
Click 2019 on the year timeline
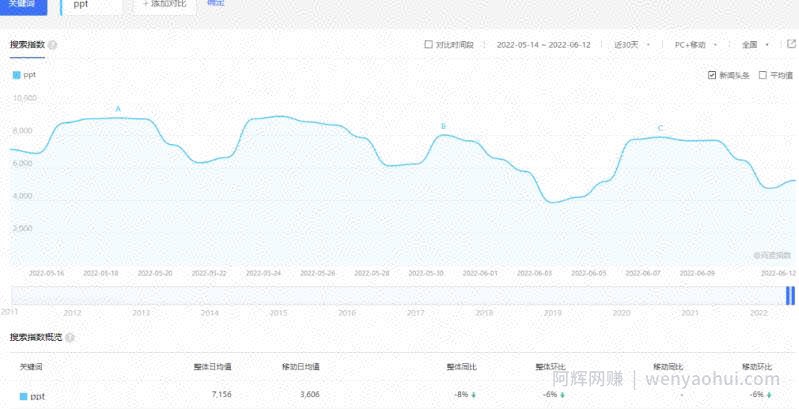coord(552,313)
